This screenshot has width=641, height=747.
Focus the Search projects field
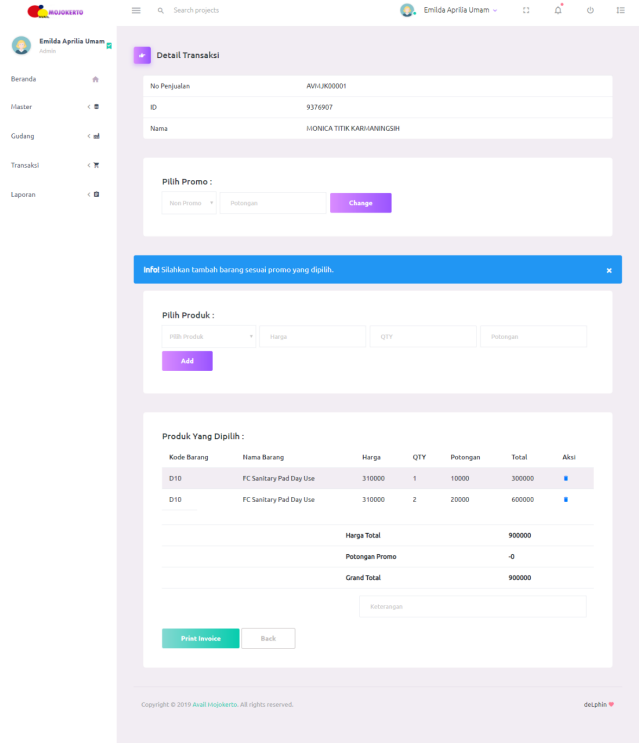(x=196, y=10)
